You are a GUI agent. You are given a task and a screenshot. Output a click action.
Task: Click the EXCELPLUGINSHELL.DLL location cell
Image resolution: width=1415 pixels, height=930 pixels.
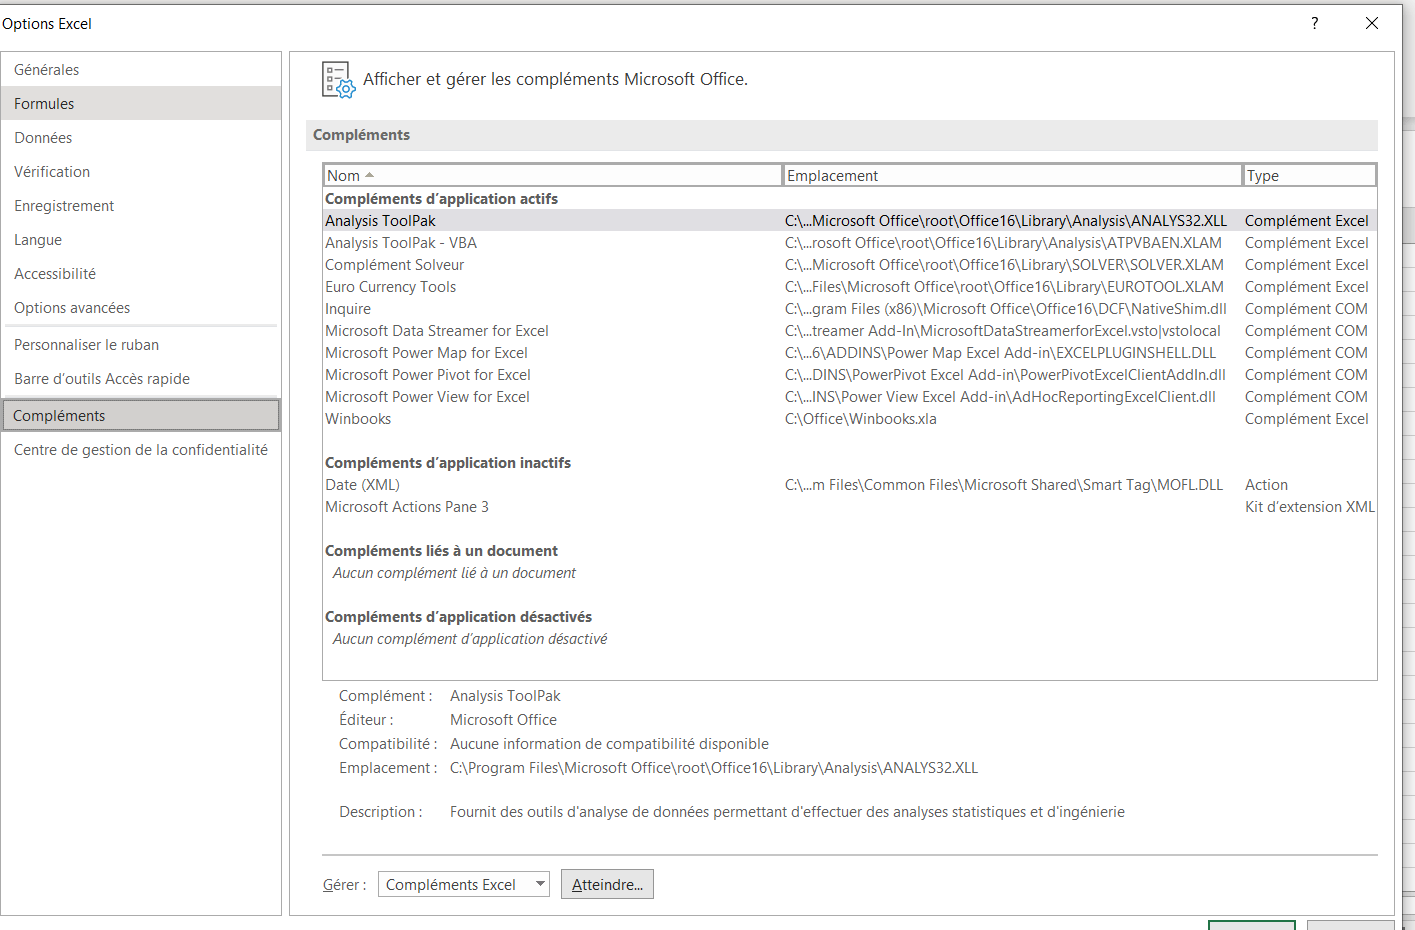pyautogui.click(x=1001, y=353)
